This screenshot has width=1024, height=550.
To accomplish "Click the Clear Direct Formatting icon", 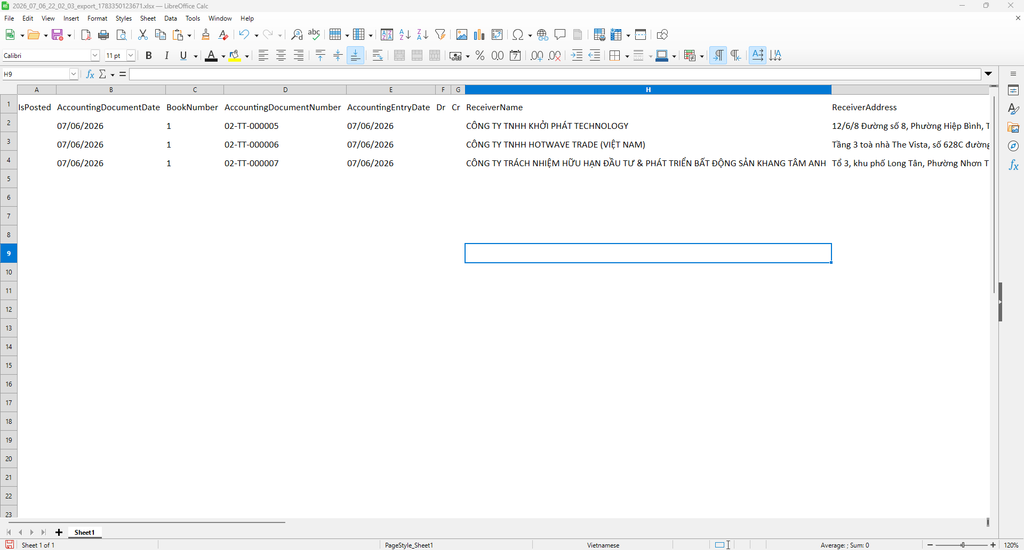I will [223, 35].
